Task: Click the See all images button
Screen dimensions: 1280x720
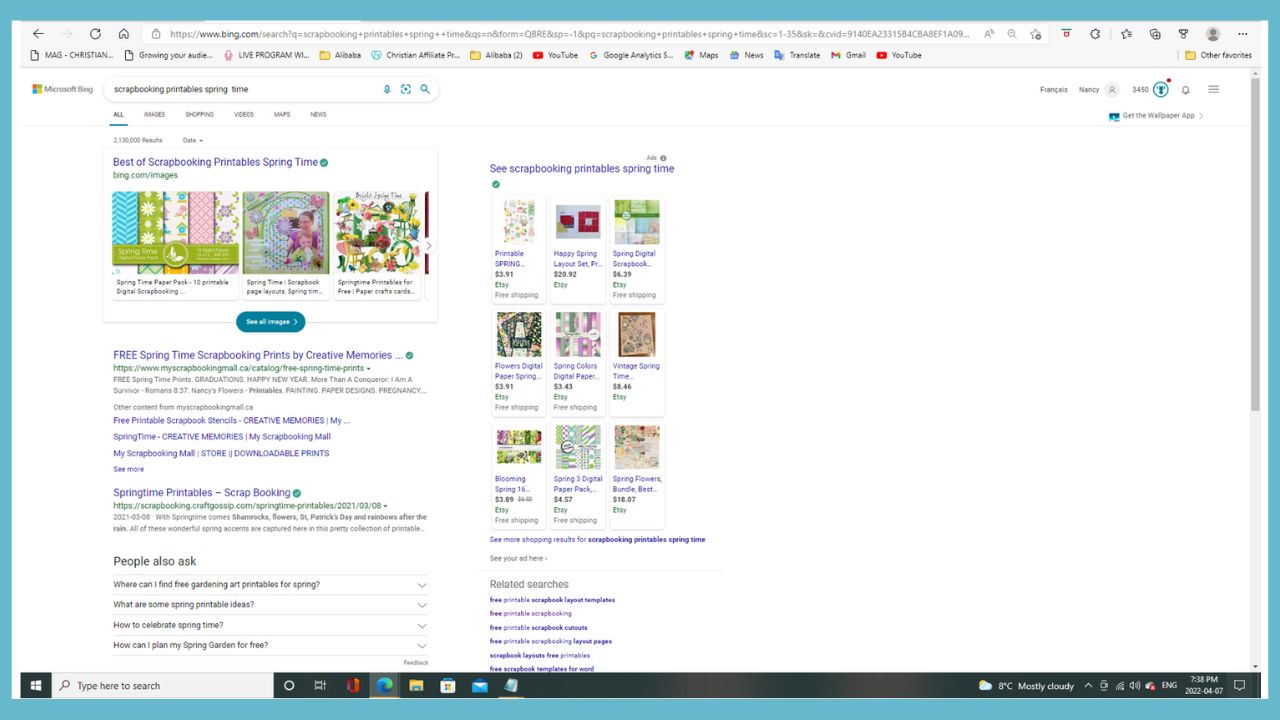Action: pos(271,322)
